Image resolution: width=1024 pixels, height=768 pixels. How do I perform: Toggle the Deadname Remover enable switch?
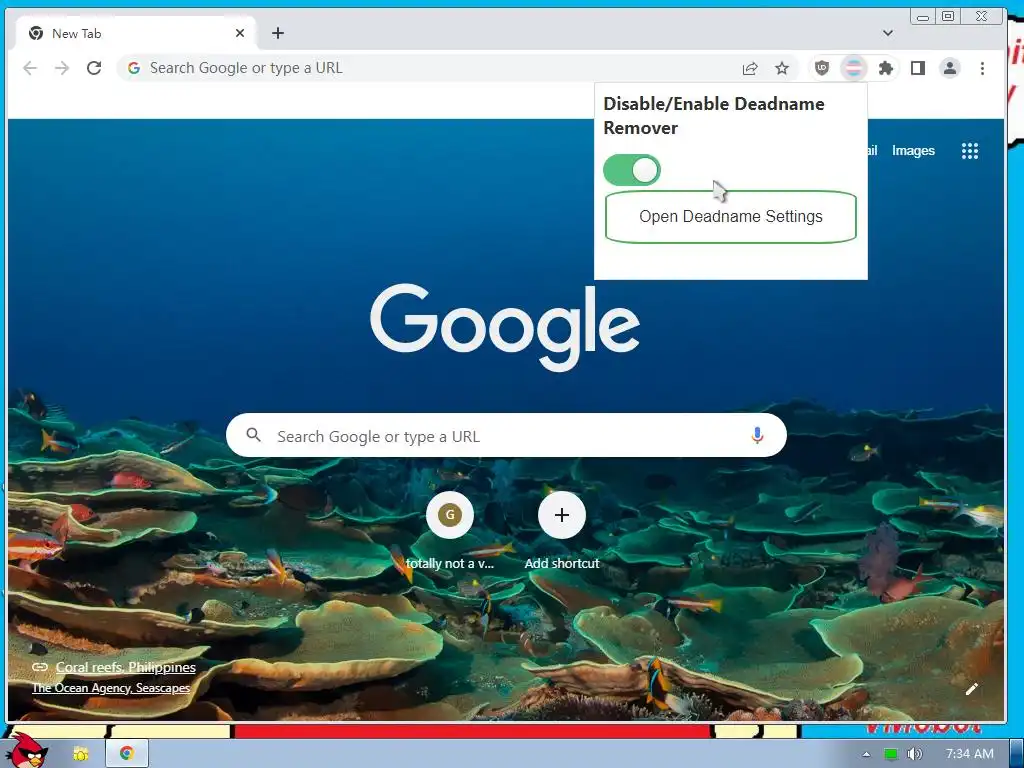(x=632, y=170)
